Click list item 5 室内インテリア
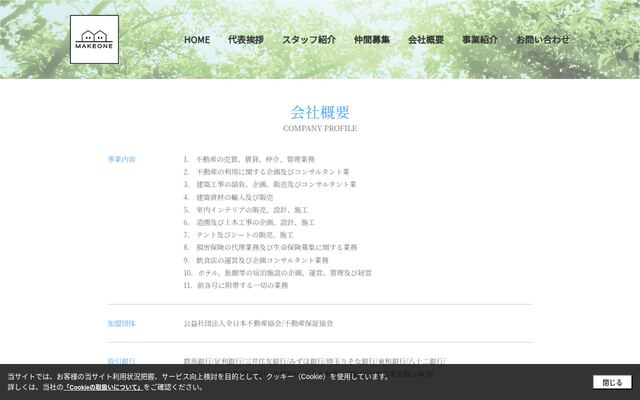640x400 pixels. [246, 210]
